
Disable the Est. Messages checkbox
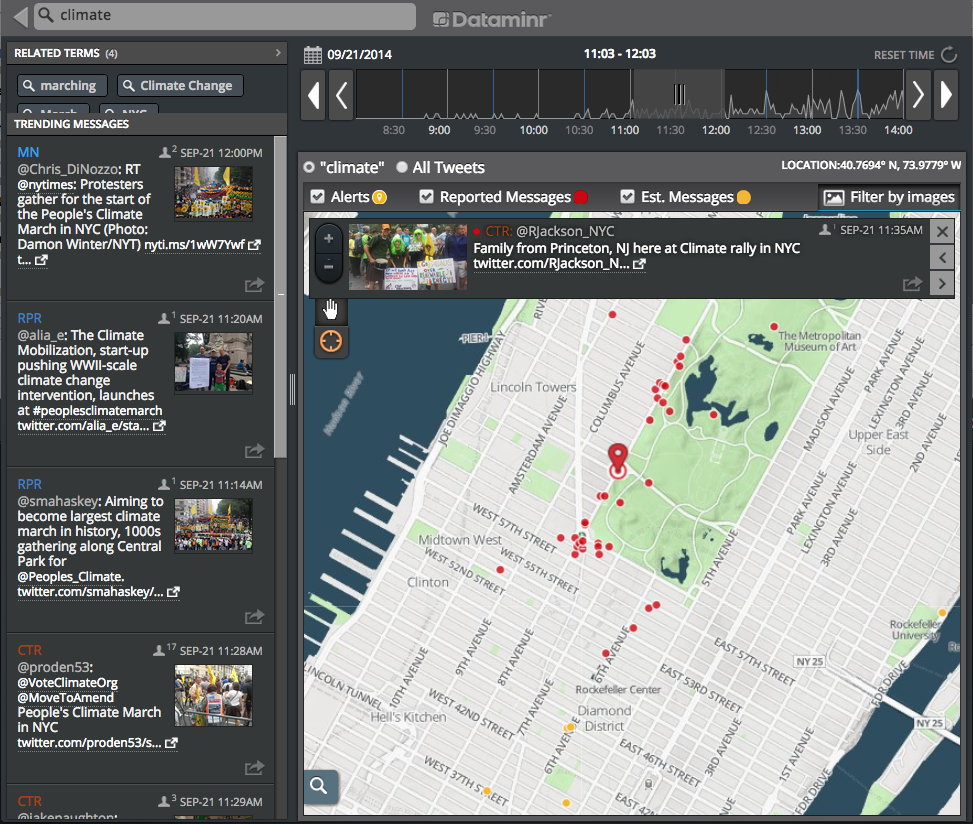coord(627,197)
